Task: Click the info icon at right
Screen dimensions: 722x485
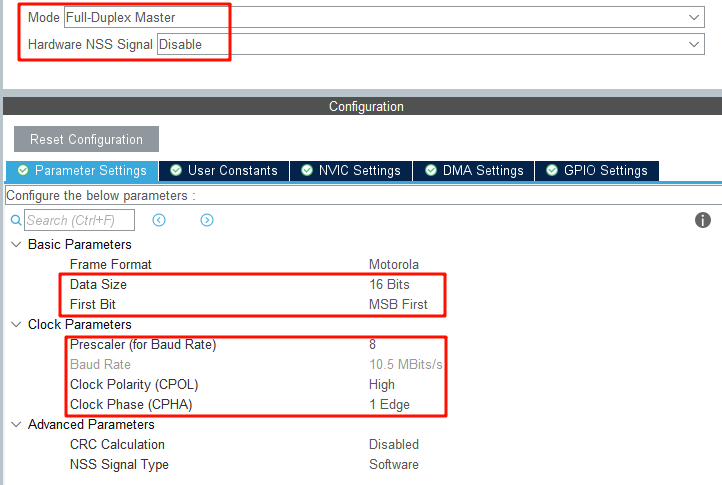Action: (703, 220)
